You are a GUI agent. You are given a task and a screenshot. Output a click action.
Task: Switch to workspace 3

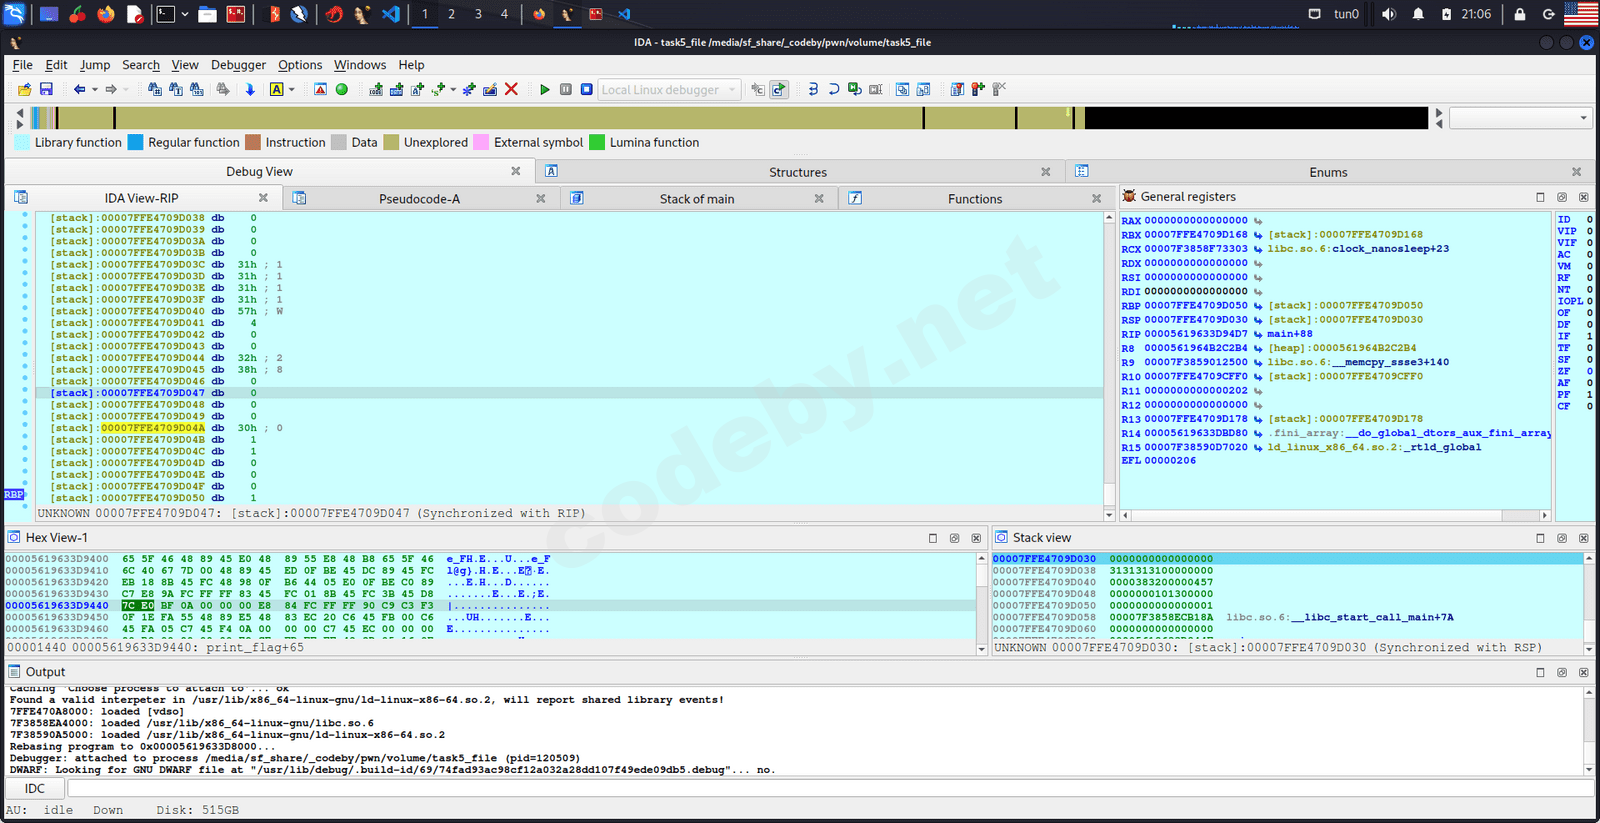[x=478, y=14]
